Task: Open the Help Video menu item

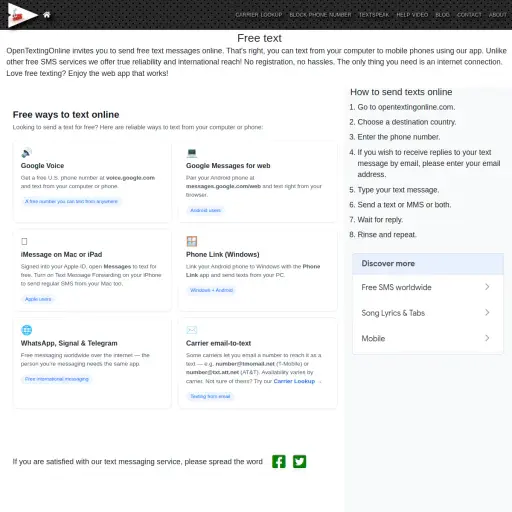Action: 412,15
